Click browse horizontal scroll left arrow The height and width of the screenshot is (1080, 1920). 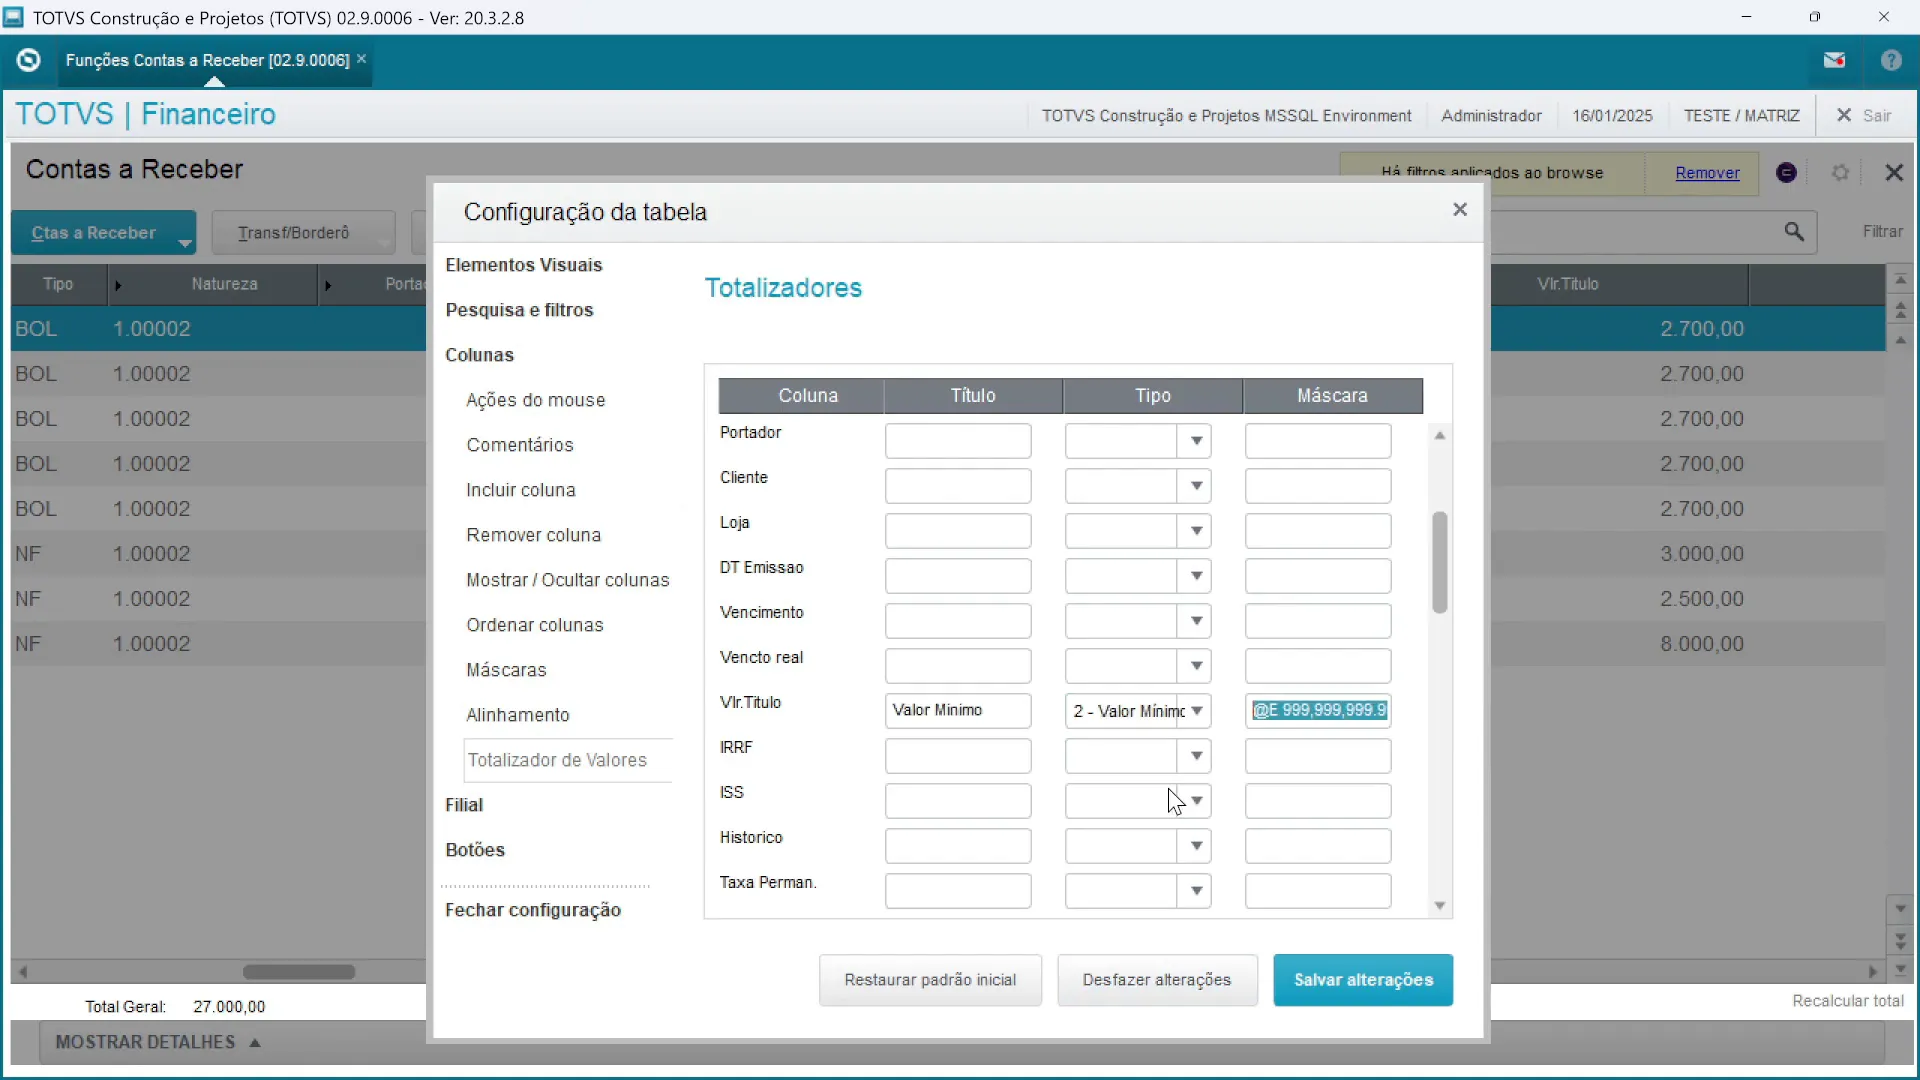23,972
